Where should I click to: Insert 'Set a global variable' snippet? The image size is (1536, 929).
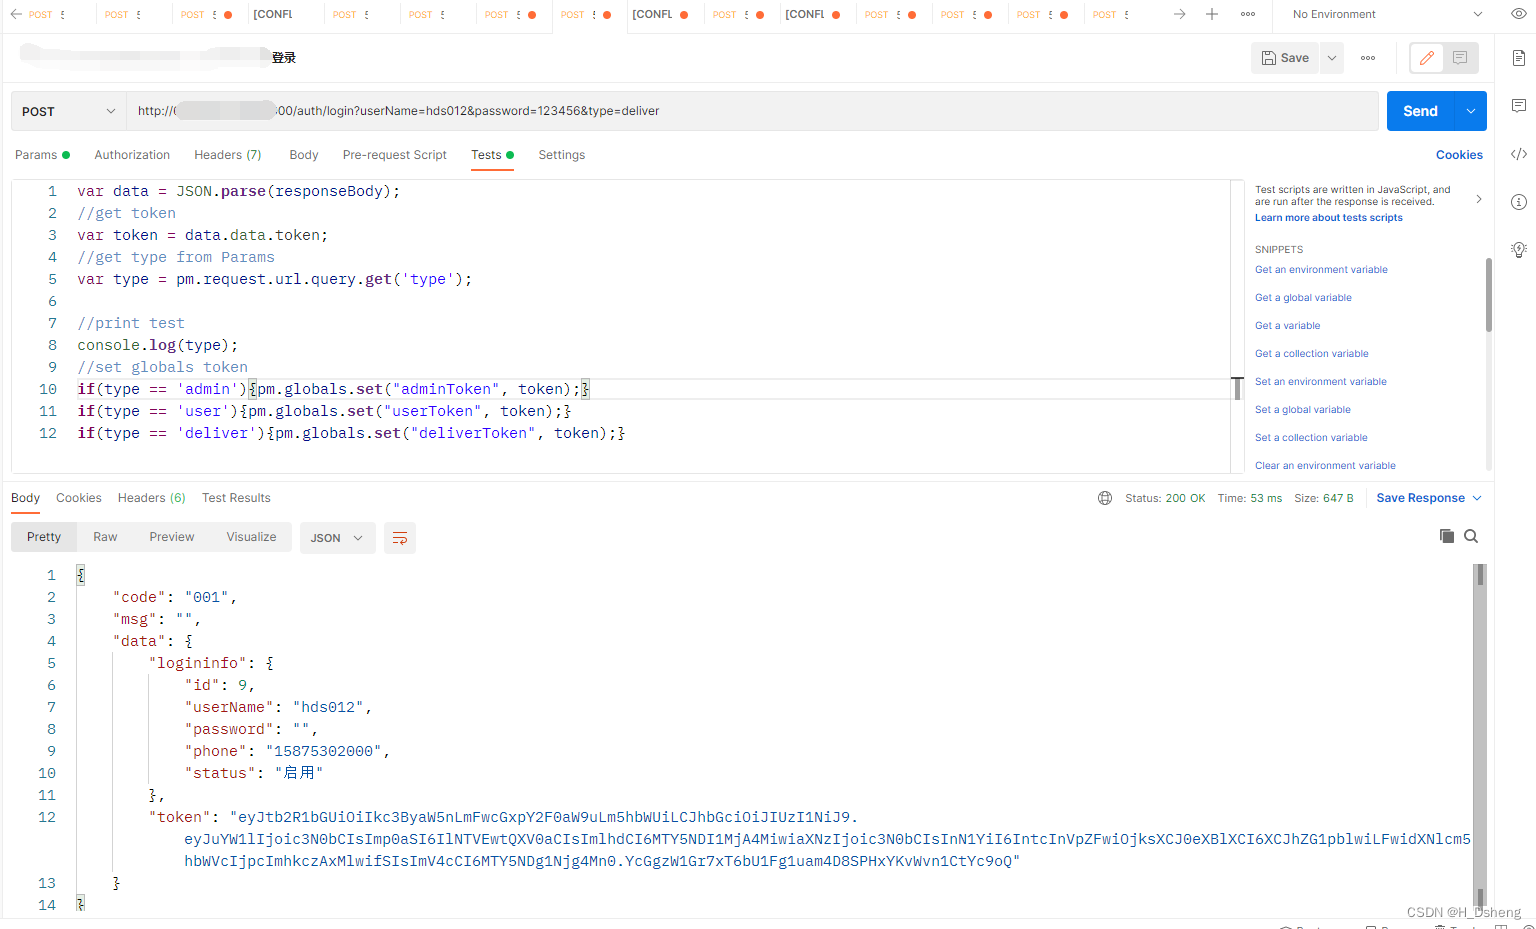coord(1302,410)
